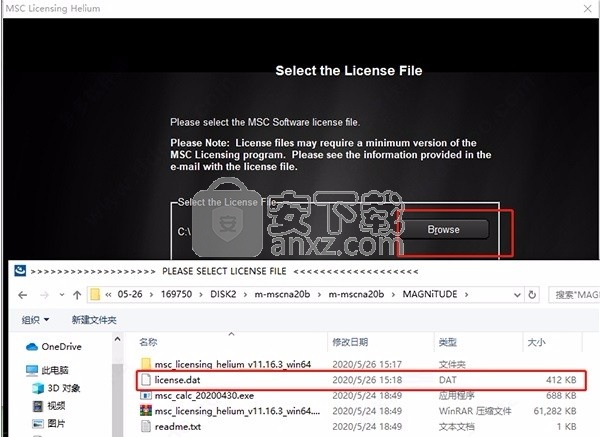The width and height of the screenshot is (600, 437).
Task: Go forward in the file dialog
Action: tap(44, 295)
